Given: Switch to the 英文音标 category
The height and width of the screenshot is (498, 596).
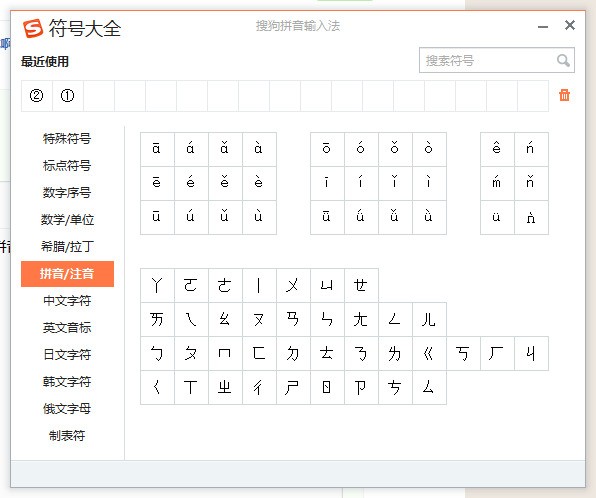Looking at the screenshot, I should pos(67,328).
